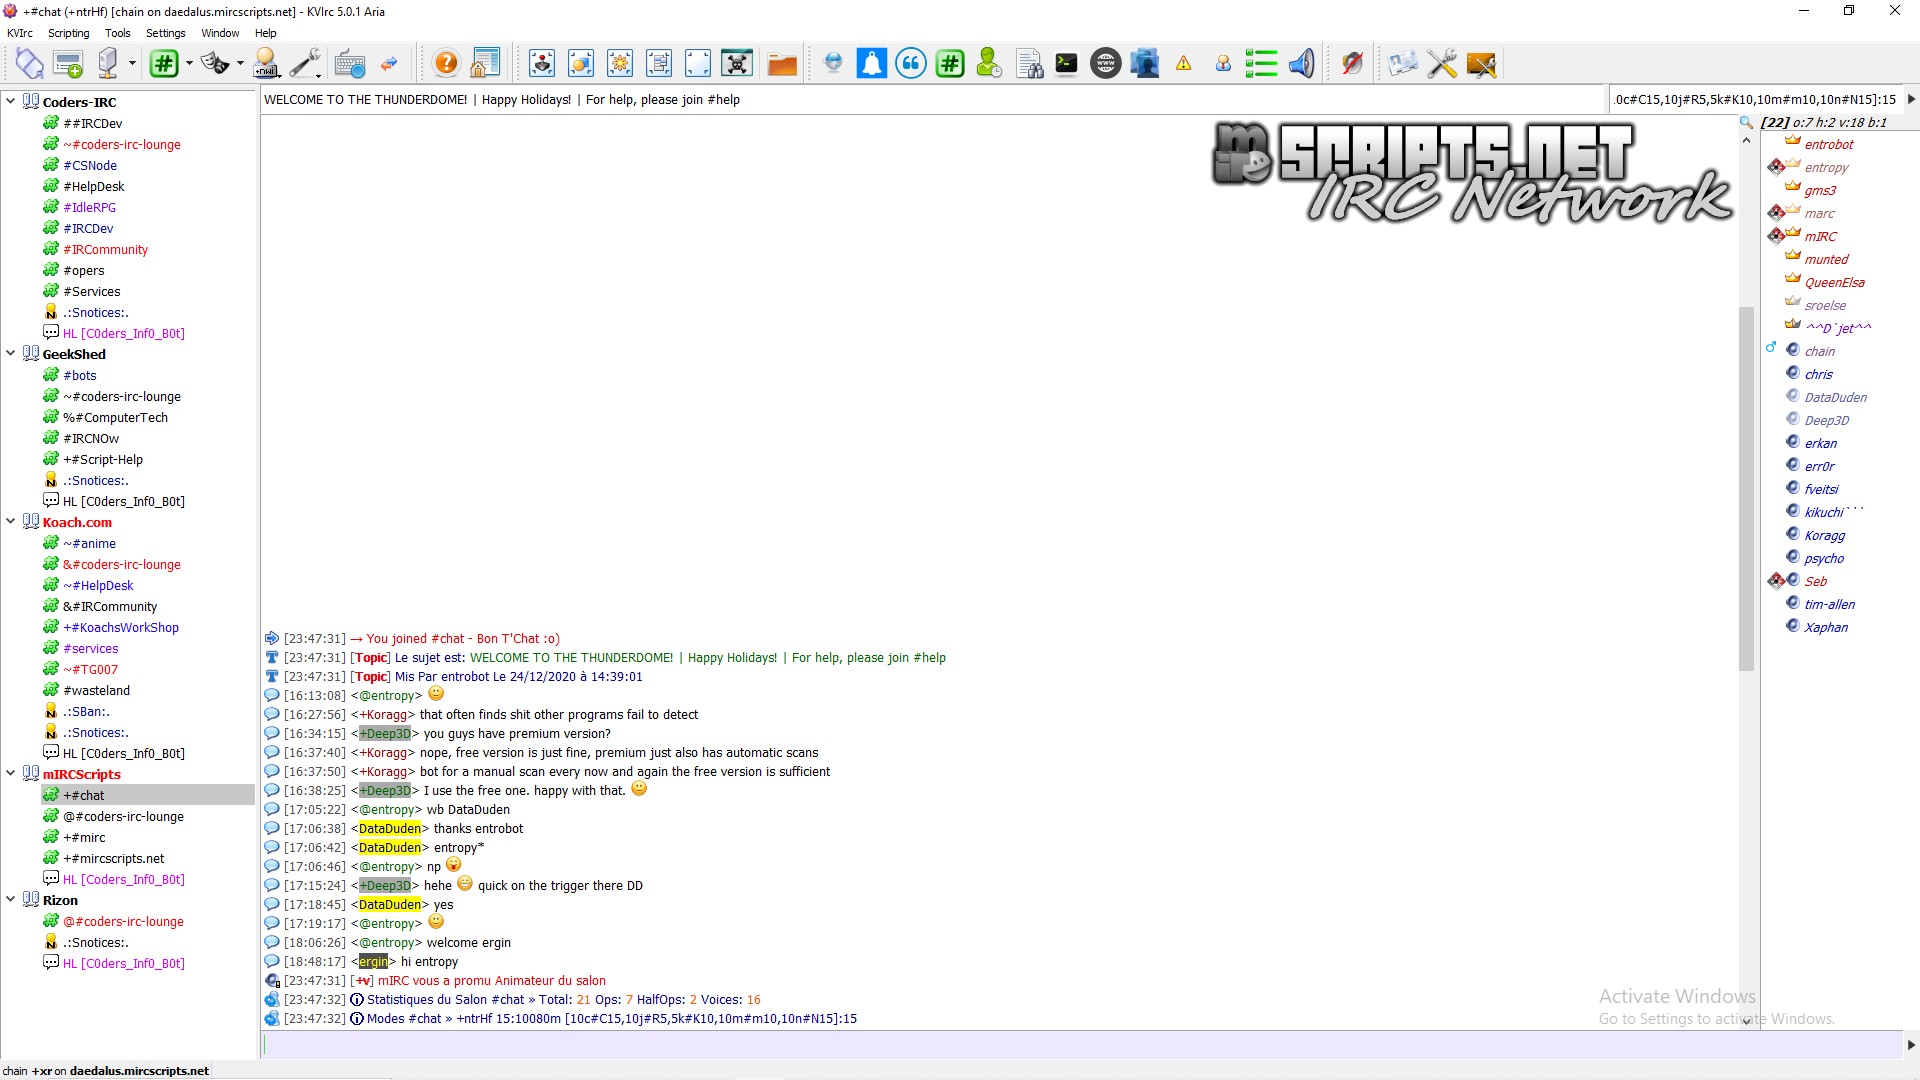Toggle the red-slashed icon in toolbar

pos(1352,64)
